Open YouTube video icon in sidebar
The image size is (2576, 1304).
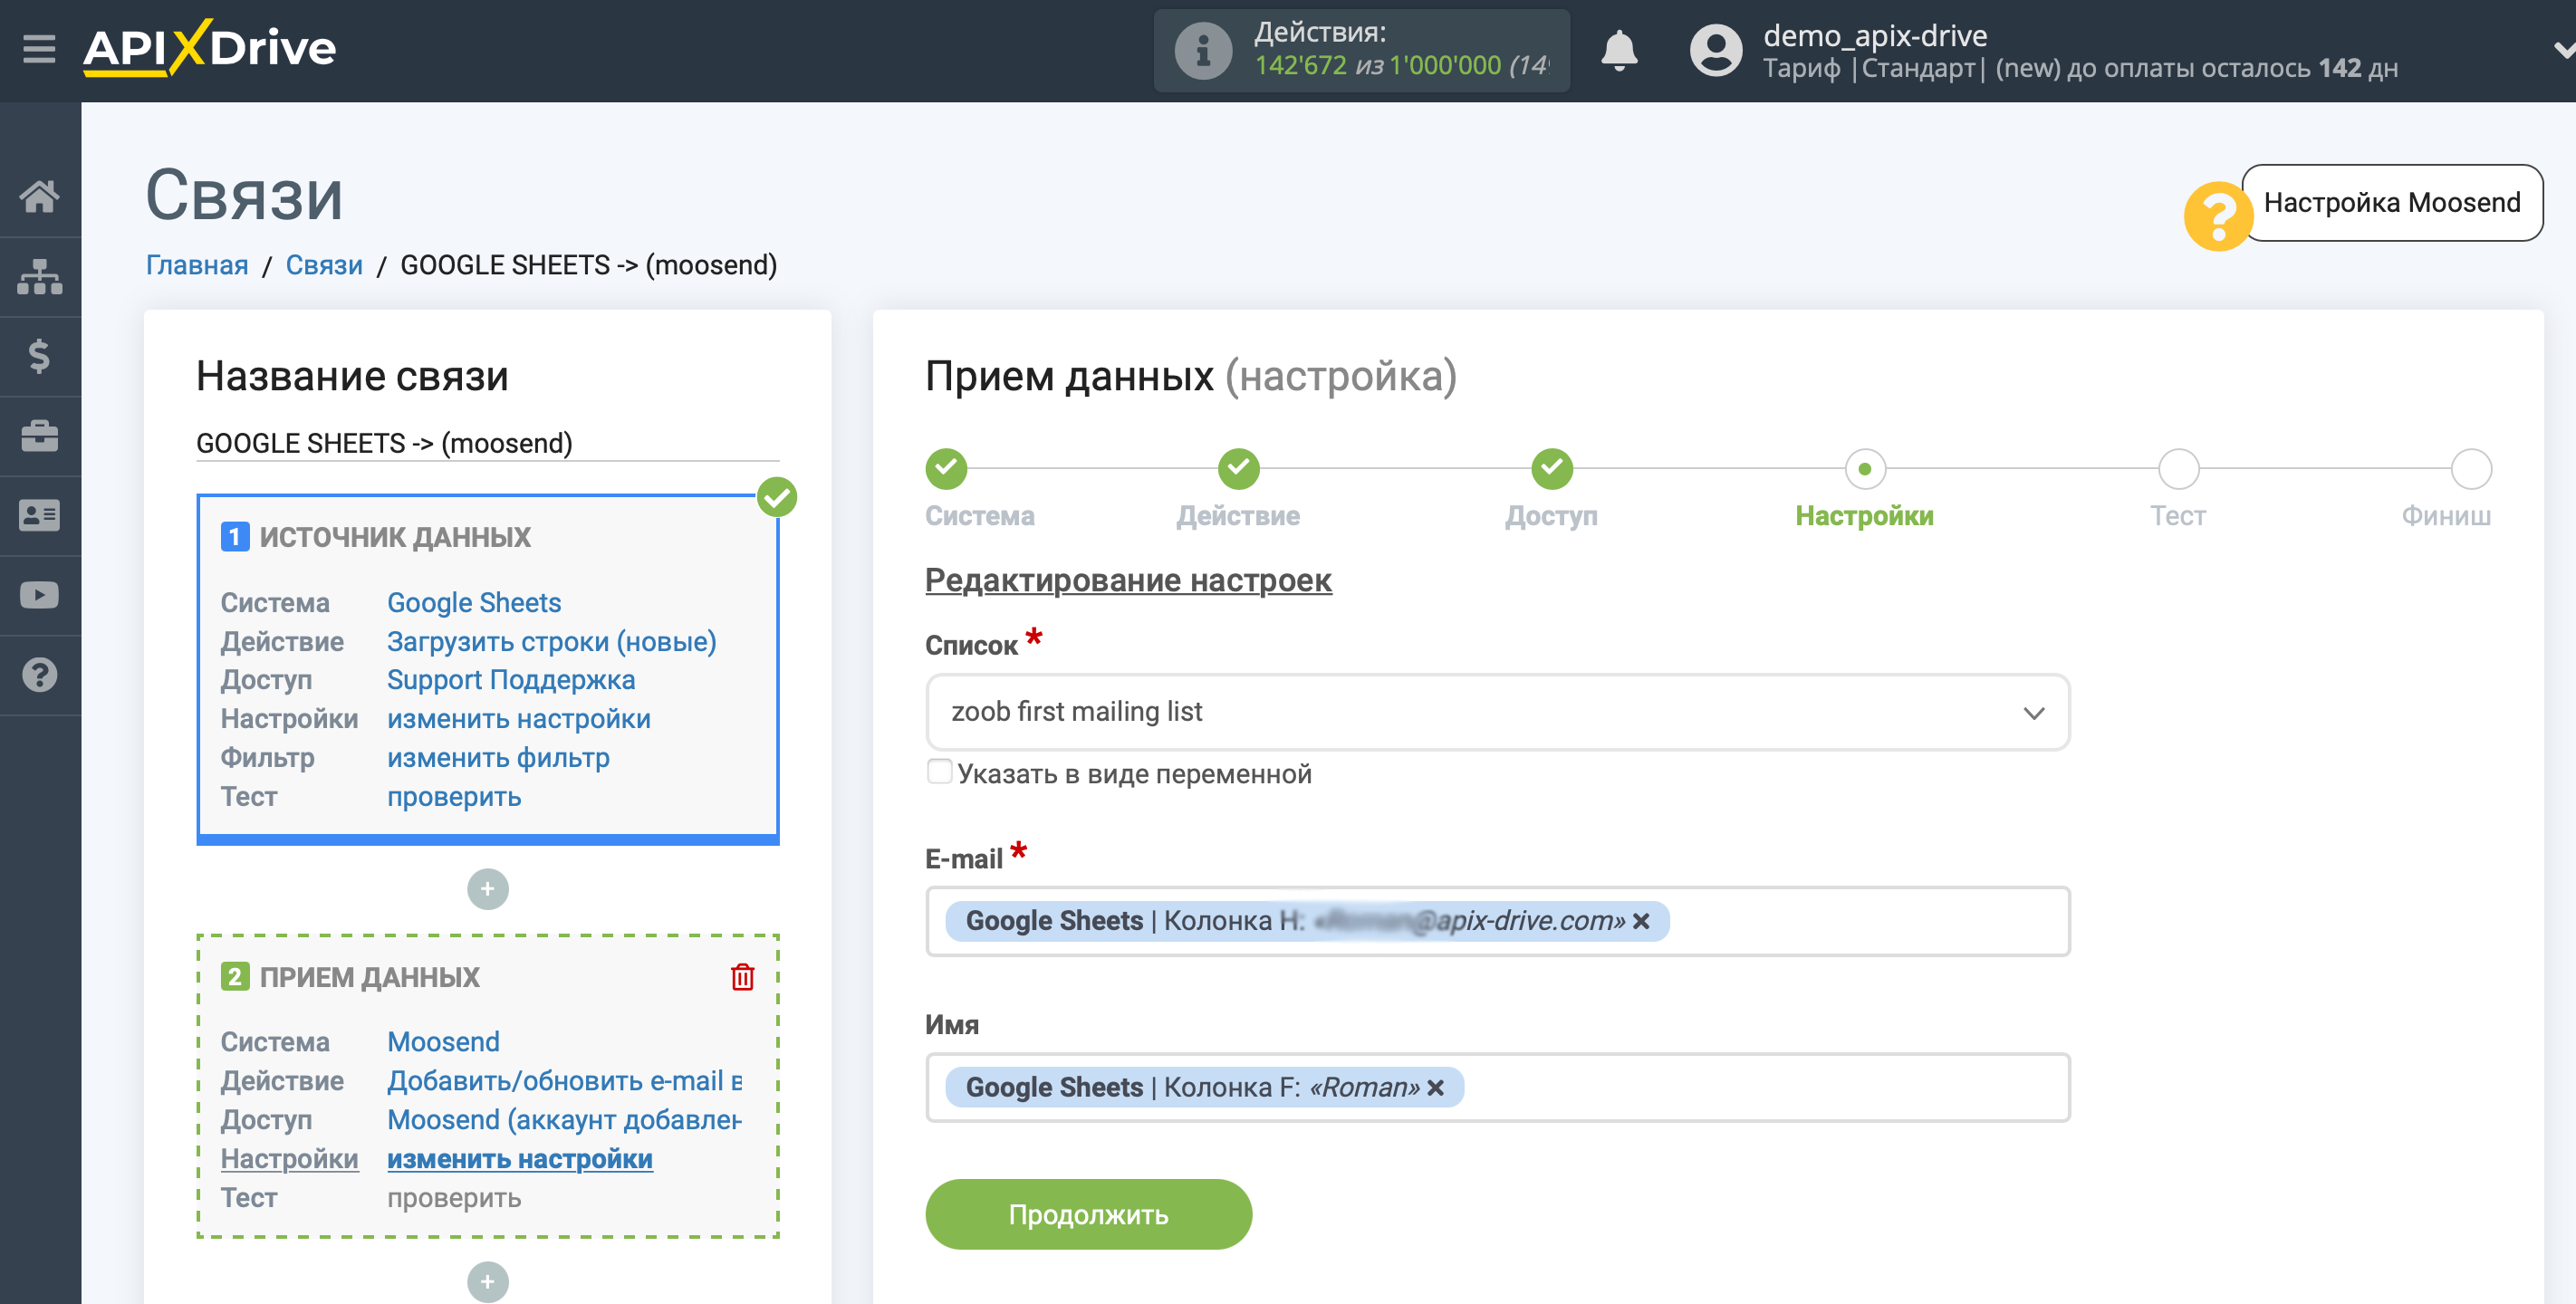click(x=39, y=596)
